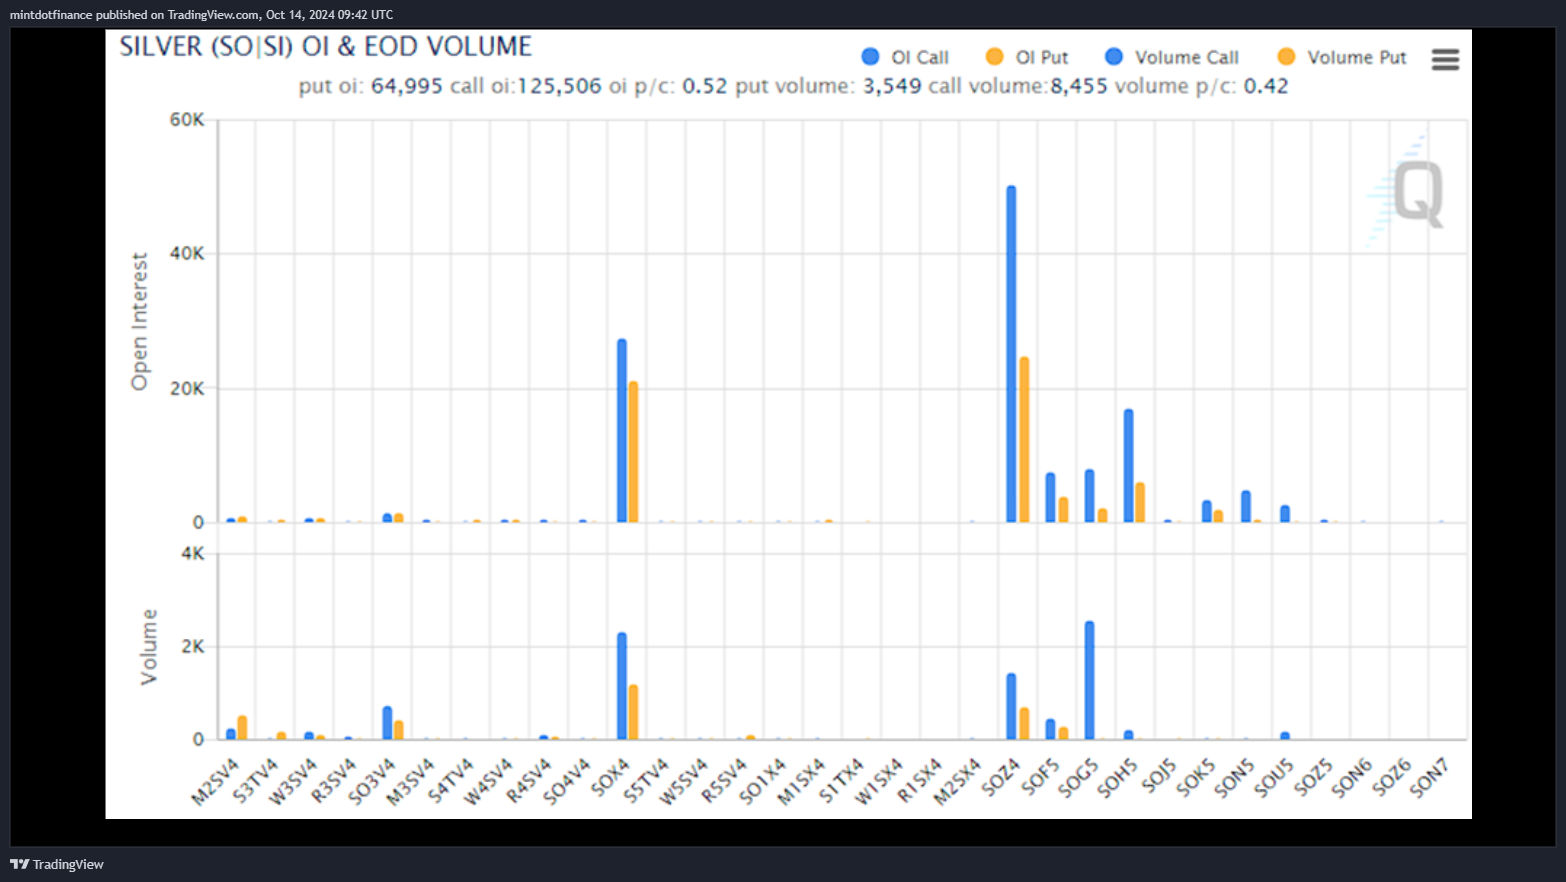Click the SOK5 x-axis label
The image size is (1566, 882).
coord(1196,778)
